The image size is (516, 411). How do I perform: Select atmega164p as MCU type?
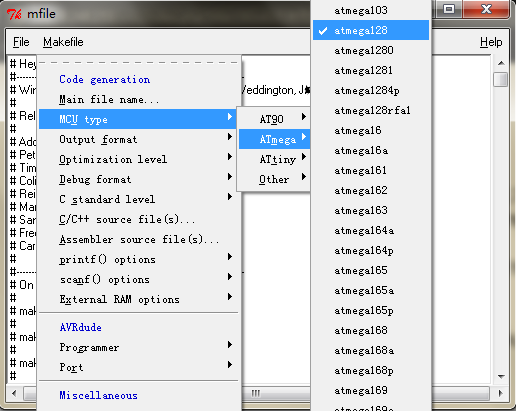click(371, 250)
